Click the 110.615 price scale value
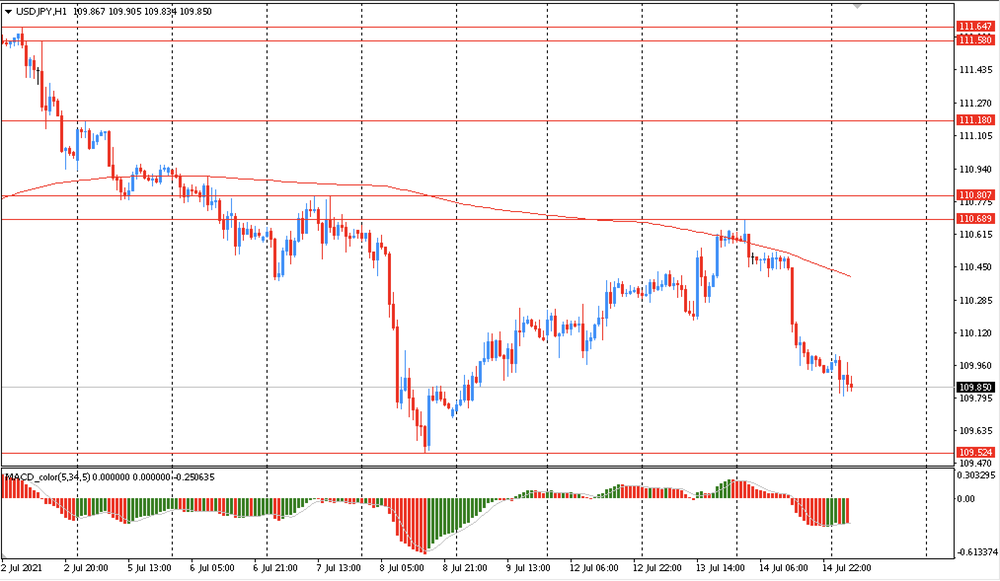The height and width of the screenshot is (581, 1000). (x=976, y=235)
